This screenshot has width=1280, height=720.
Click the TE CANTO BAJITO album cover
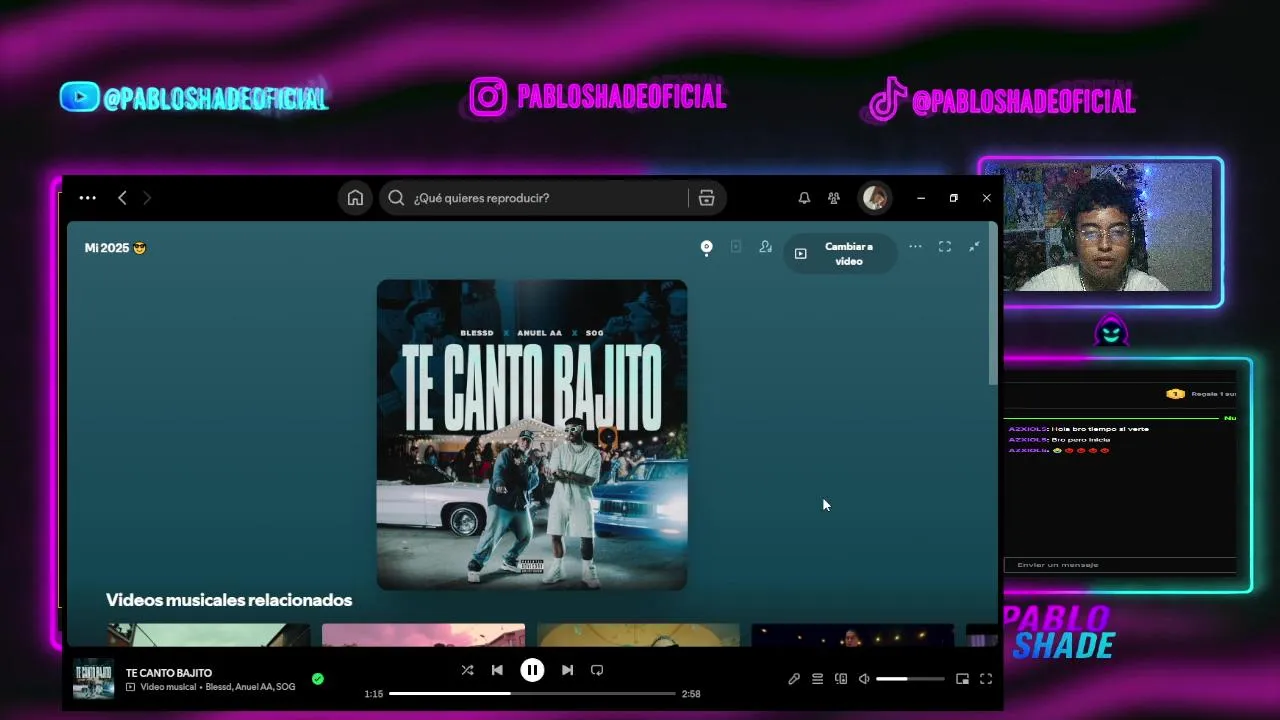pos(532,435)
